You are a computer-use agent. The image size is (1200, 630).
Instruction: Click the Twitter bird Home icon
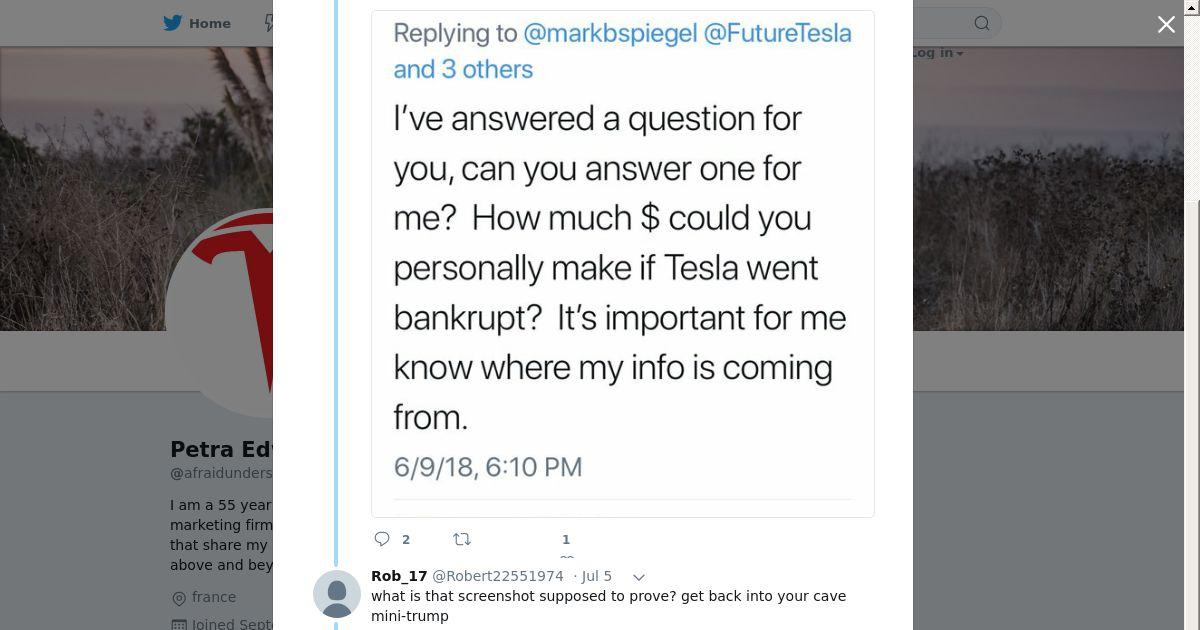coord(173,23)
